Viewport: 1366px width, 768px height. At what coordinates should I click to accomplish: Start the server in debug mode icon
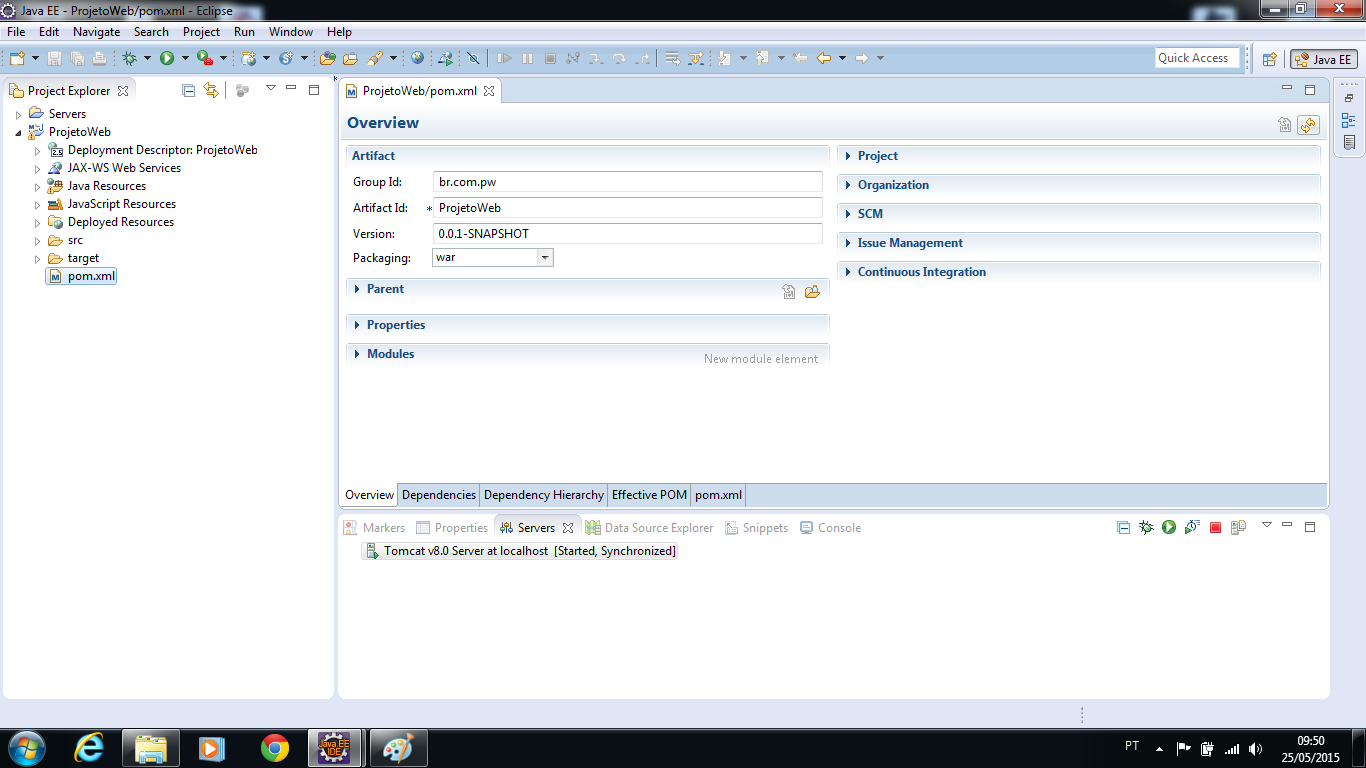click(1146, 527)
